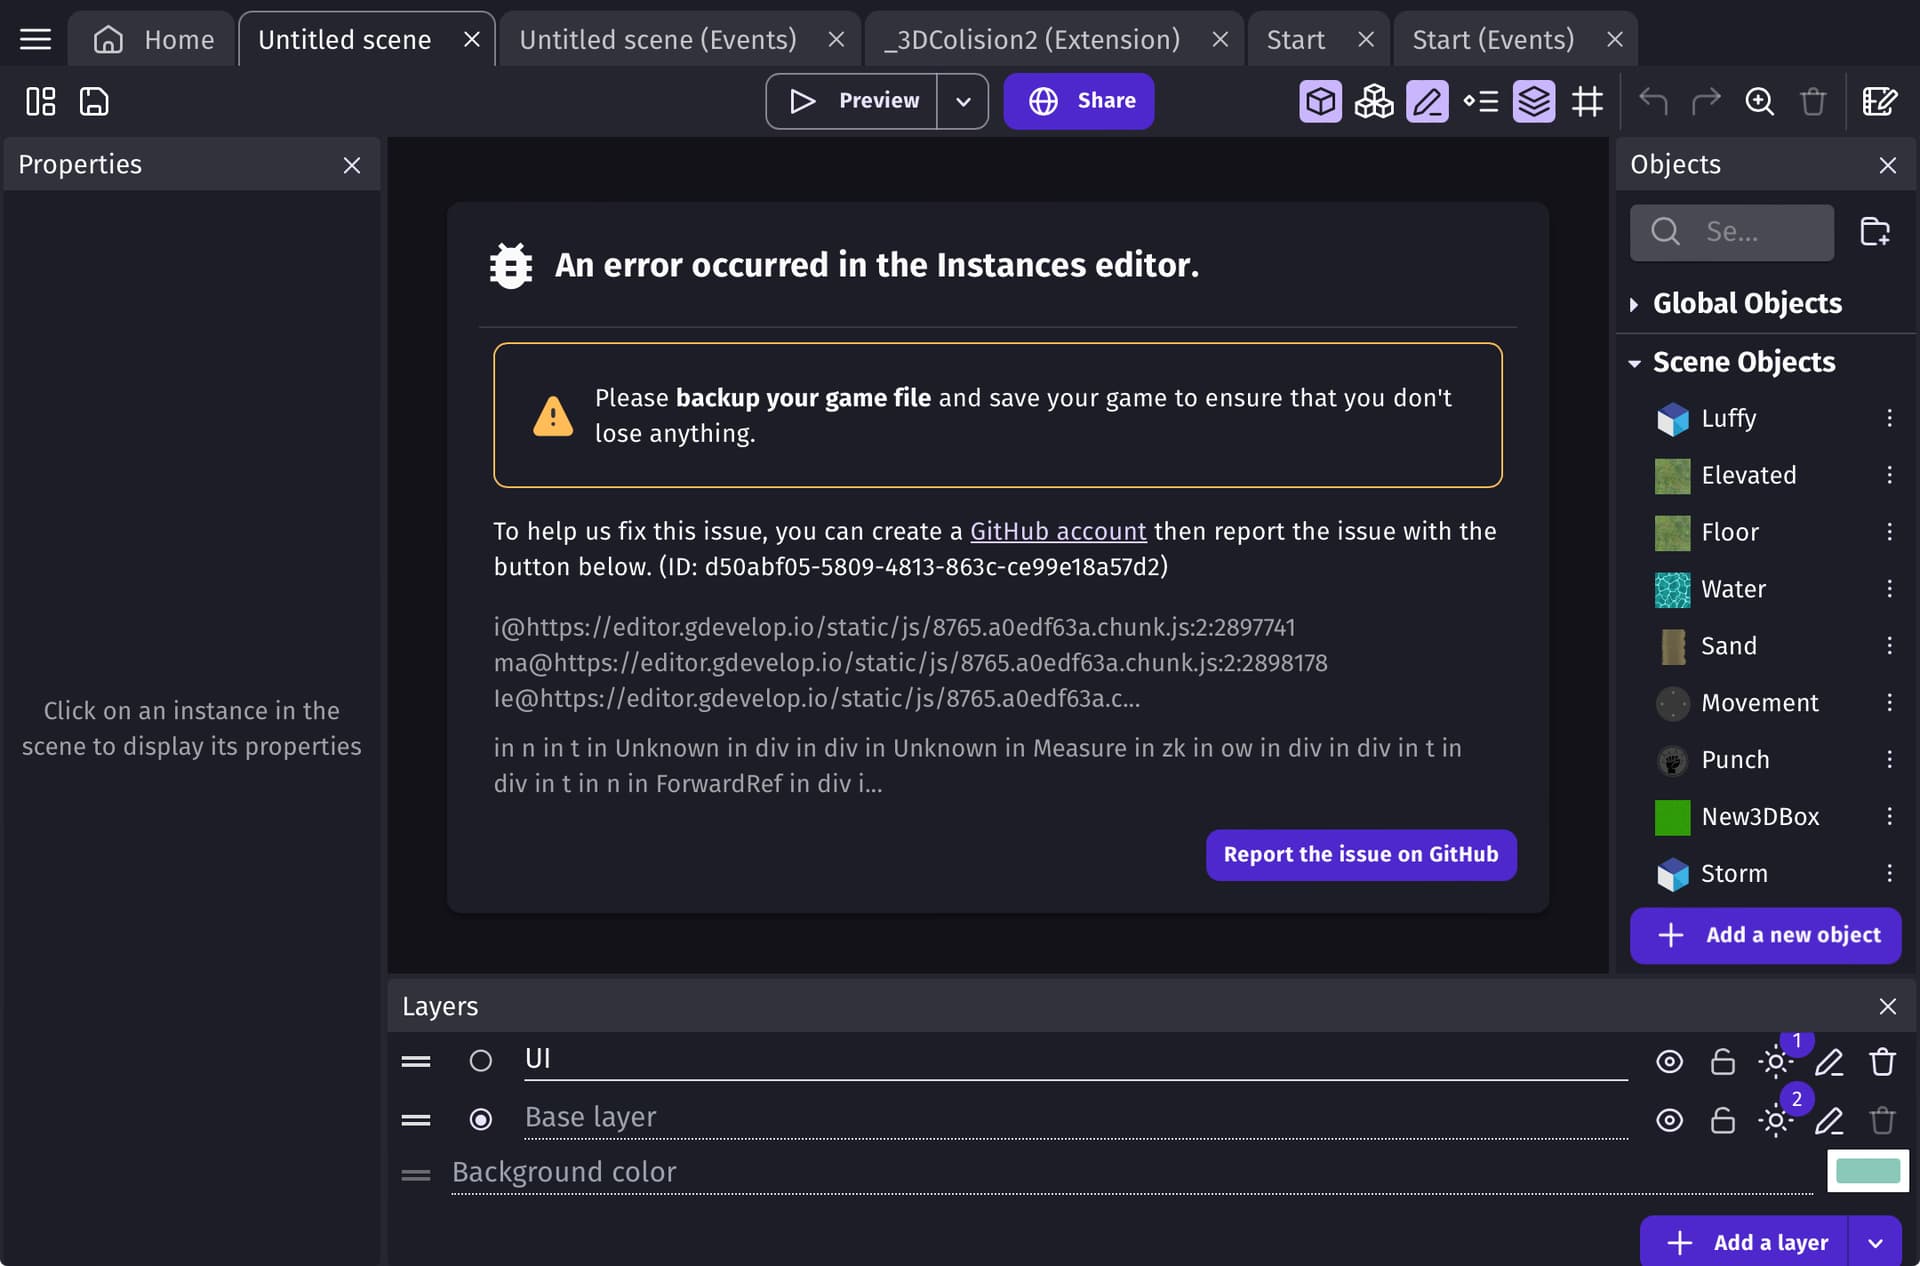Screen dimensions: 1920x1266
Task: Collapse the Scene Objects section
Action: [x=1636, y=362]
